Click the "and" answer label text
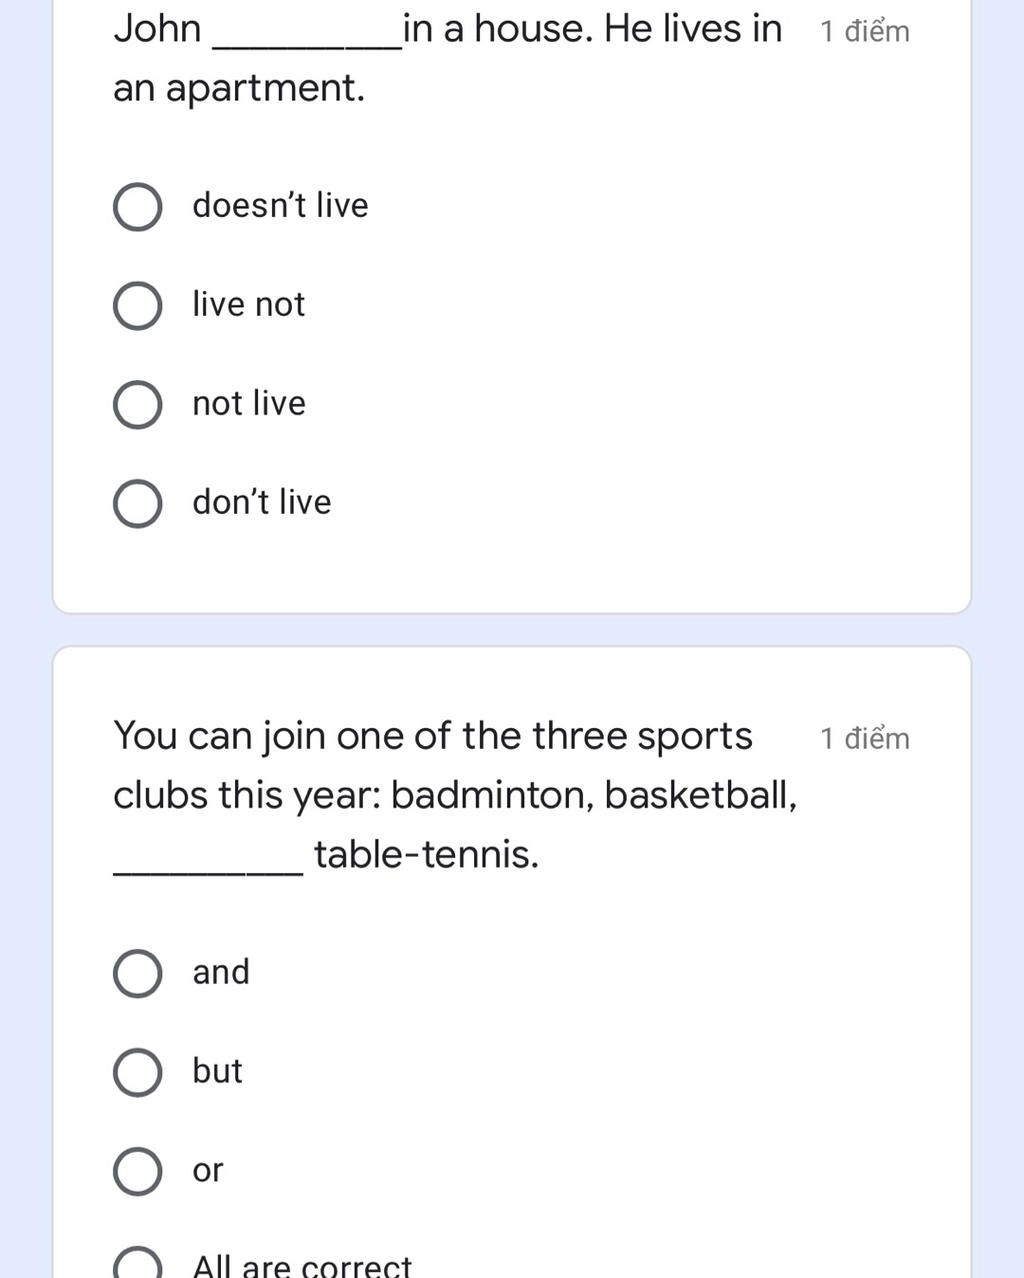1024x1278 pixels. click(221, 972)
